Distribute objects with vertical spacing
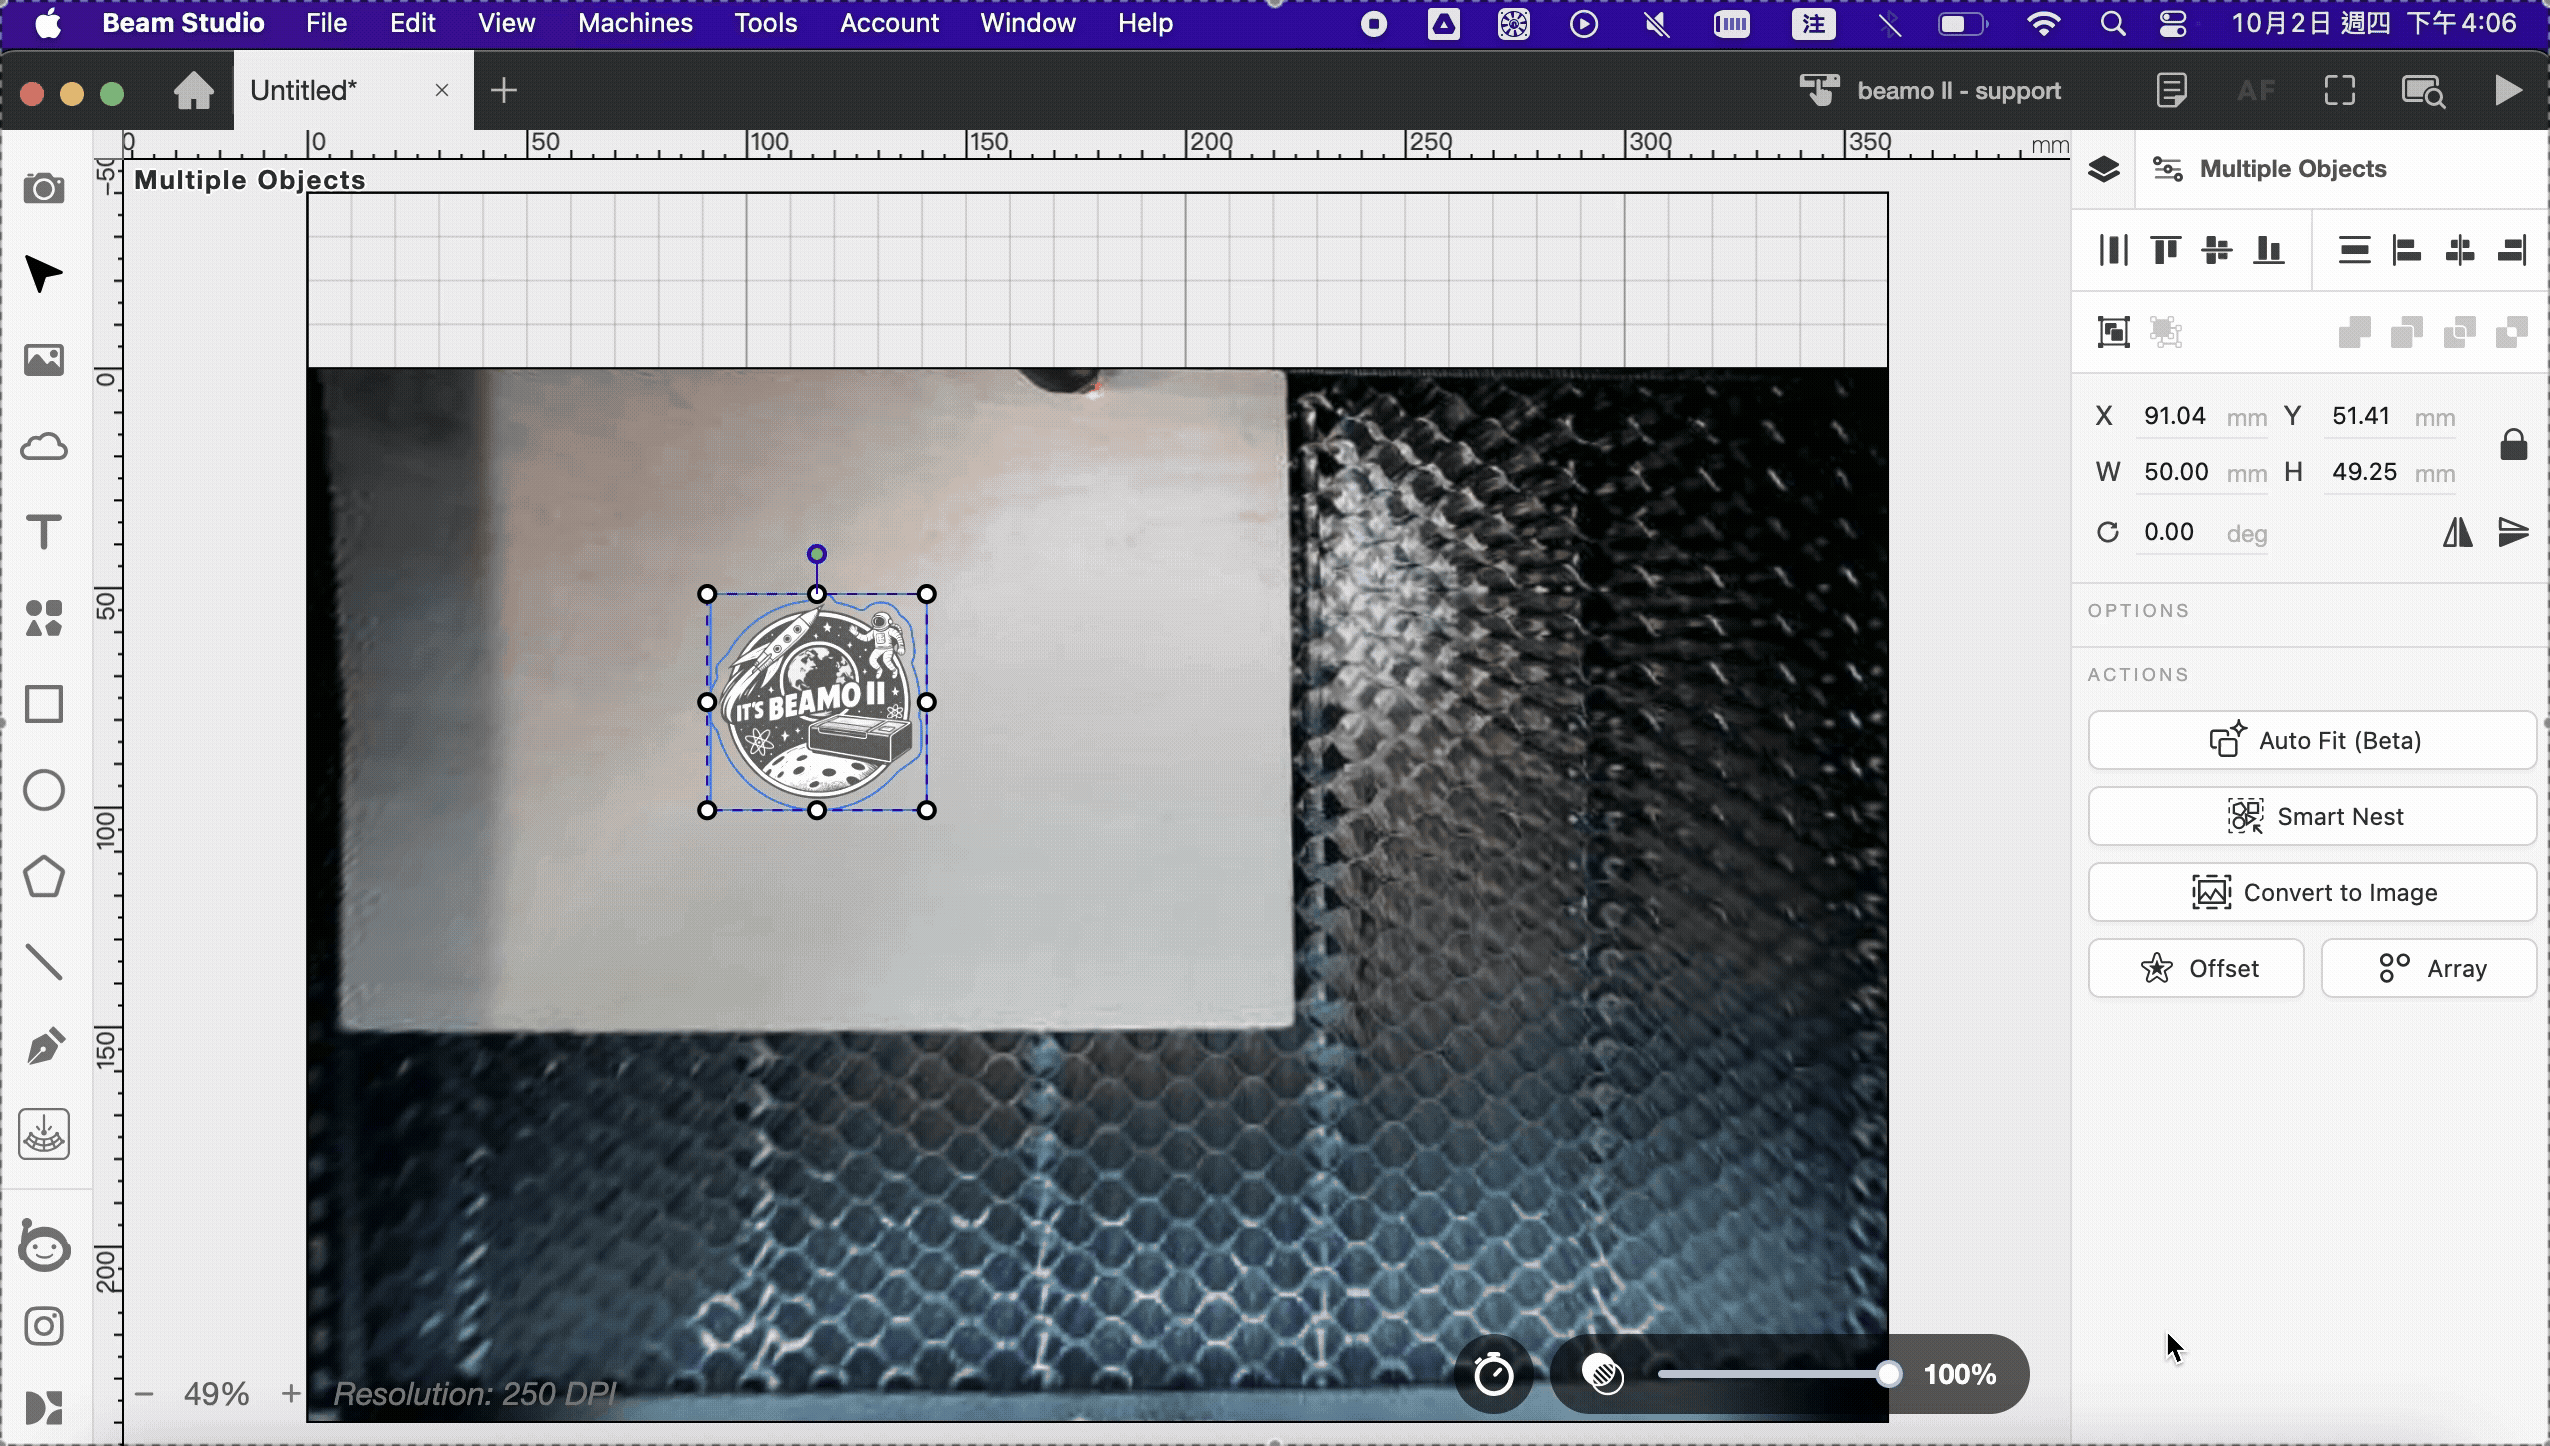2550x1446 pixels. pyautogui.click(x=2355, y=250)
